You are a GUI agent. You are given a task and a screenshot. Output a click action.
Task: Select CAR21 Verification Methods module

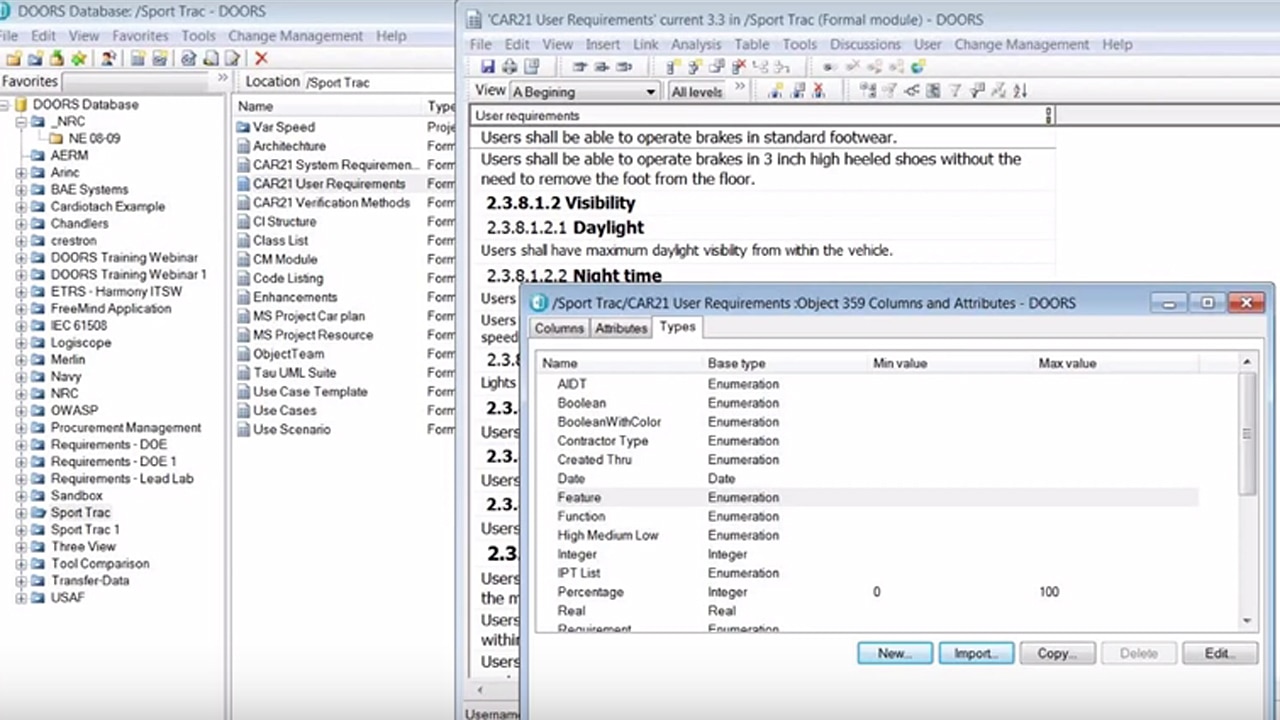pos(330,203)
